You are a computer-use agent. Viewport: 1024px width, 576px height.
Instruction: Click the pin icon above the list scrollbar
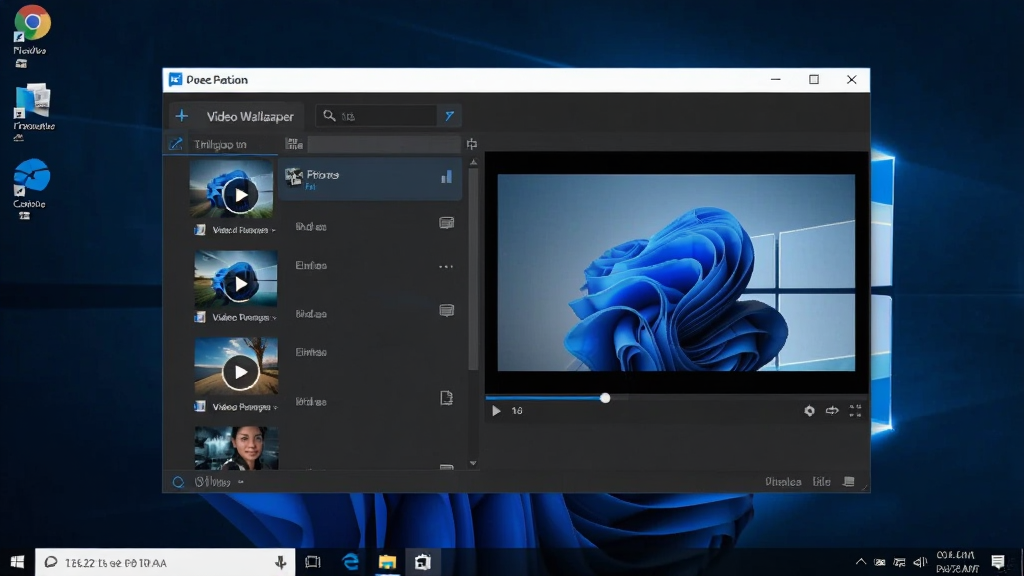coord(472,144)
